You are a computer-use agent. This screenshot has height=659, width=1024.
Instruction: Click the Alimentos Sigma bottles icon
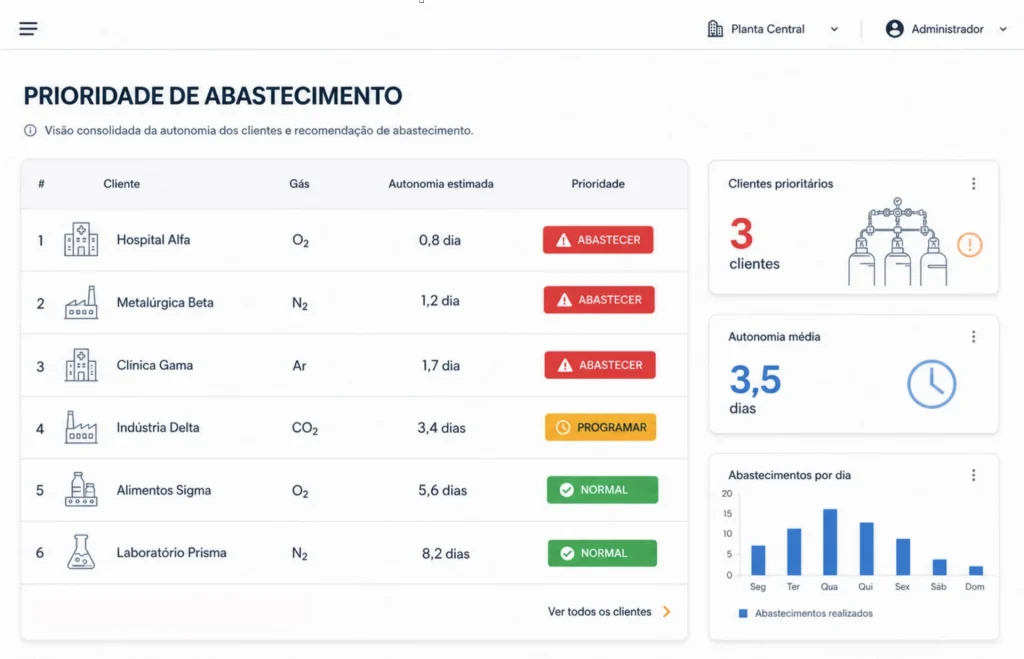(81, 489)
